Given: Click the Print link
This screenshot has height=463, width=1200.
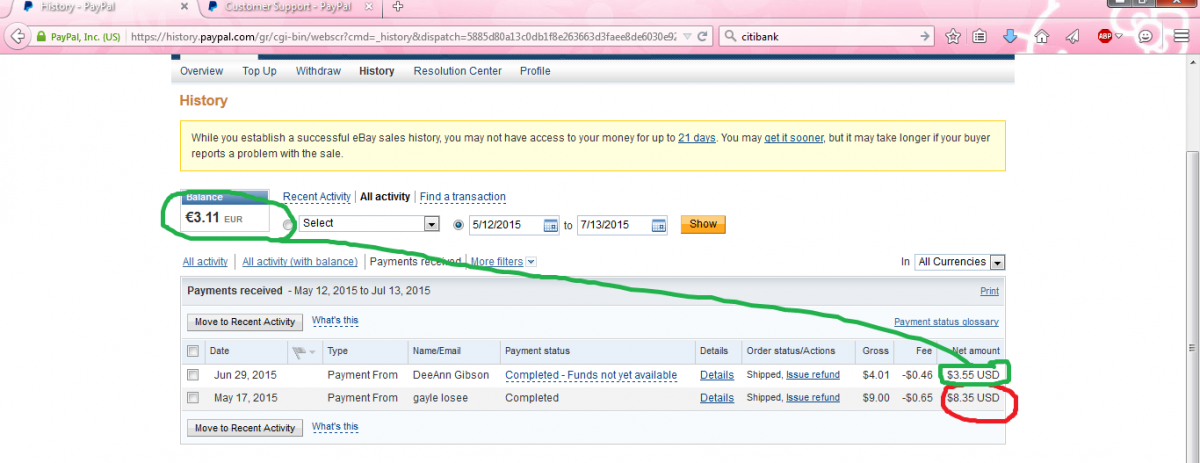Looking at the screenshot, I should point(989,292).
